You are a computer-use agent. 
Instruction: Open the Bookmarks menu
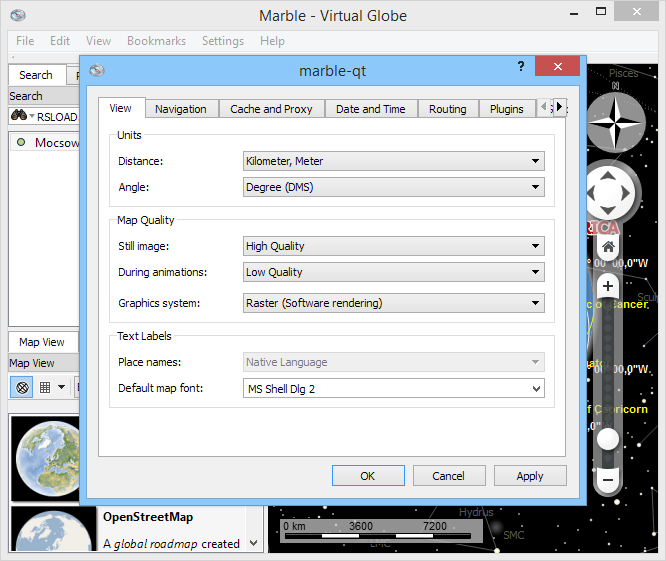[x=156, y=41]
